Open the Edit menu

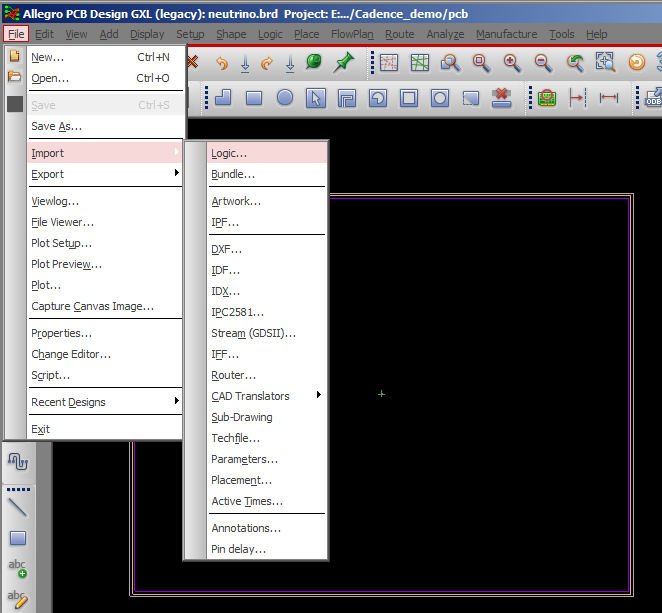(44, 34)
